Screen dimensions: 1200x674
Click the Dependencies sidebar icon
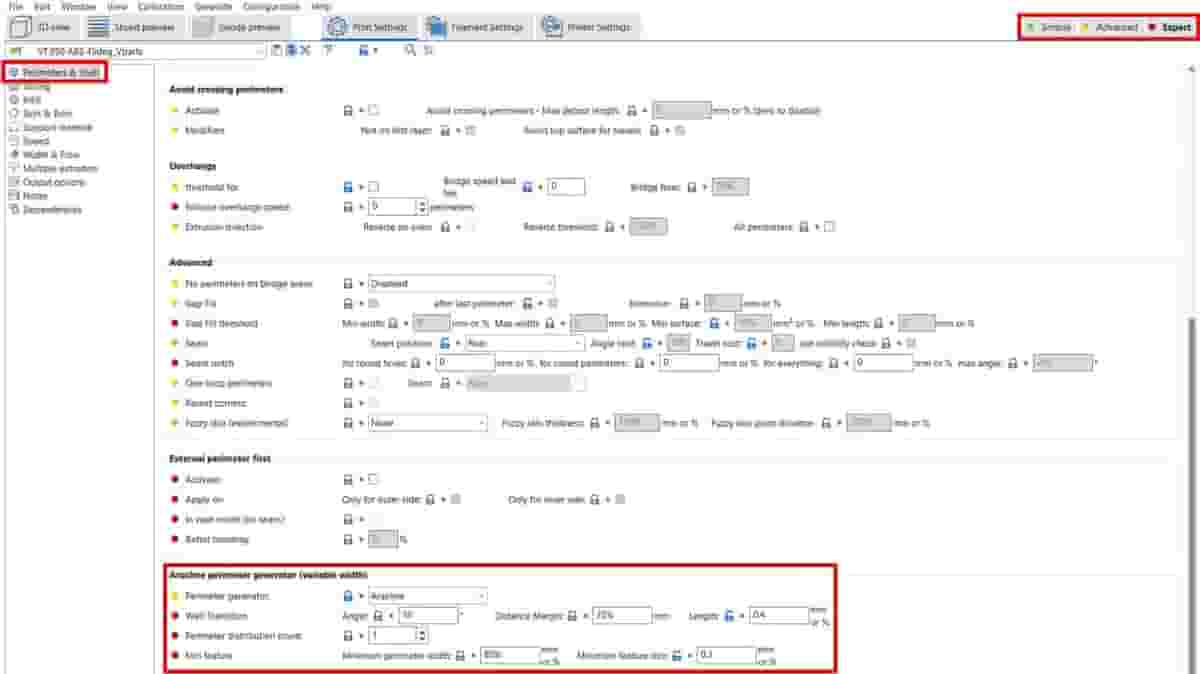14,210
